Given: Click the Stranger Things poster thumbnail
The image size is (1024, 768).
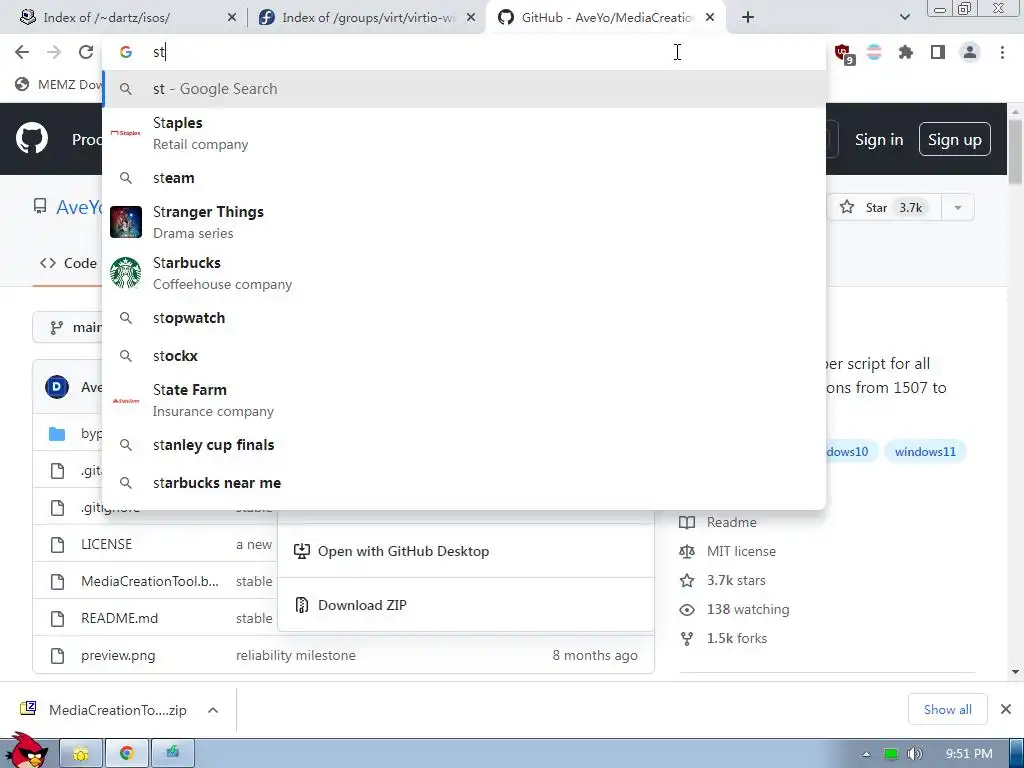Looking at the screenshot, I should click(x=125, y=222).
